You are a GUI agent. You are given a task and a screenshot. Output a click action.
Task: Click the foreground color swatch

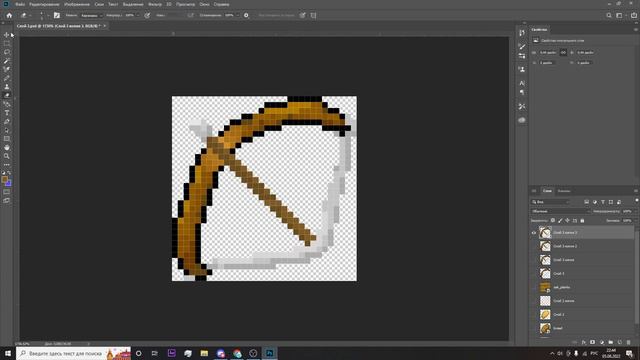[x=4, y=180]
